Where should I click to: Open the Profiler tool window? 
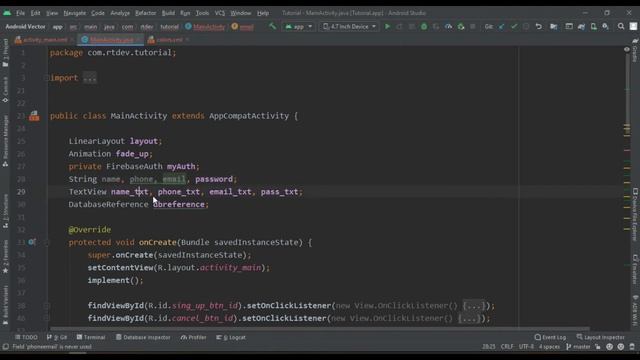coord(193,338)
